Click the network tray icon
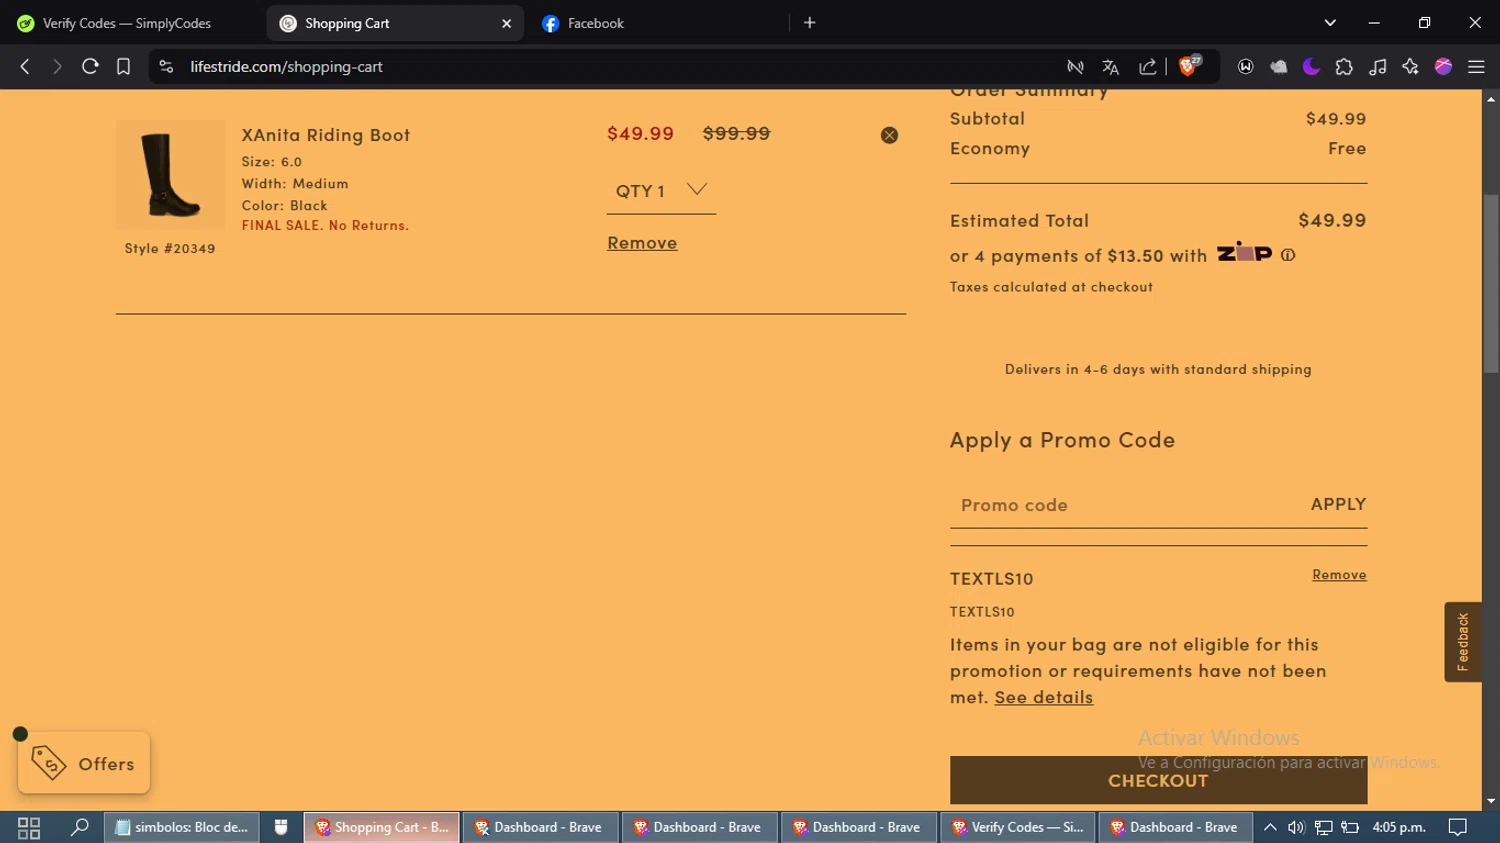The image size is (1500, 843). [1323, 827]
